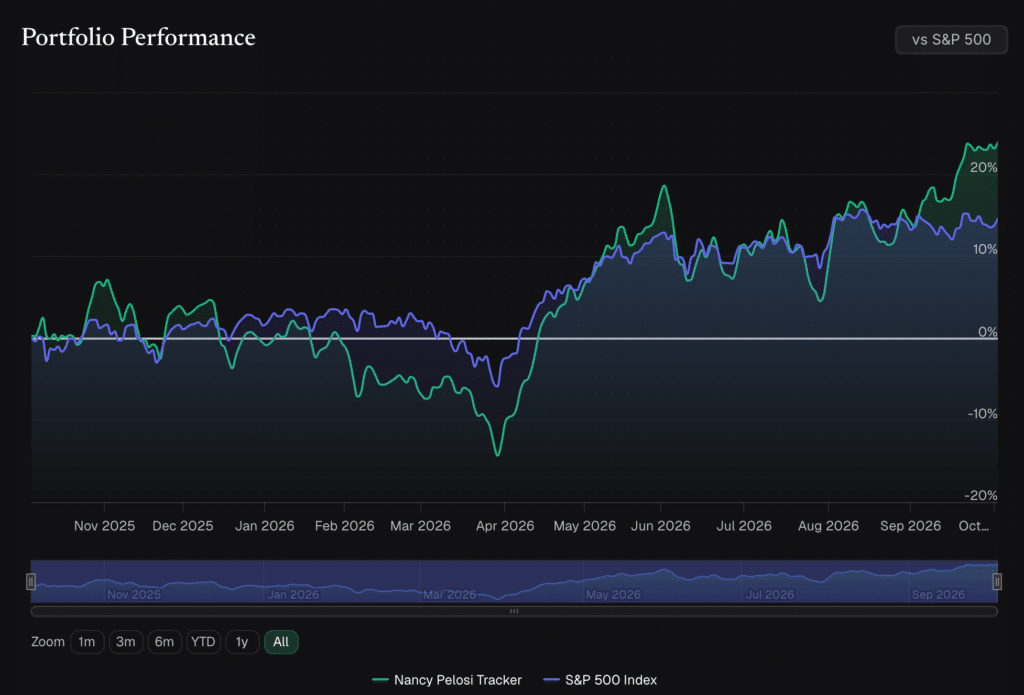Screen dimensions: 1024x695
Task: Click the Feb 2026 axis label
Action: 345,526
